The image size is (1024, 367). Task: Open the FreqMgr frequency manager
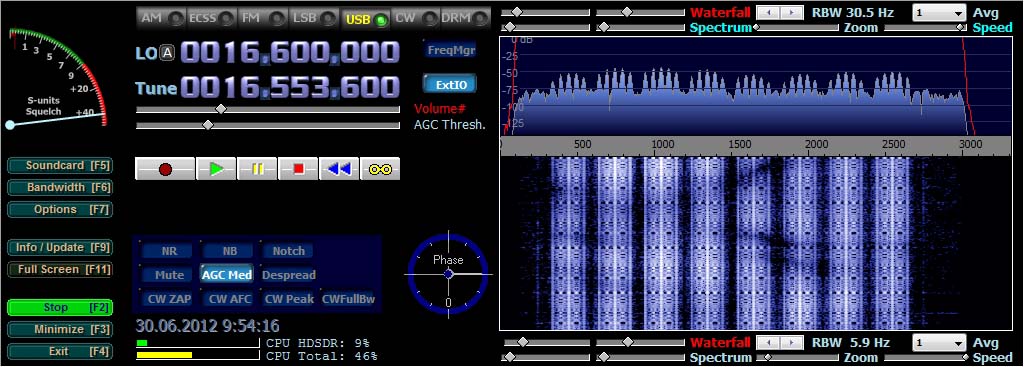point(450,50)
